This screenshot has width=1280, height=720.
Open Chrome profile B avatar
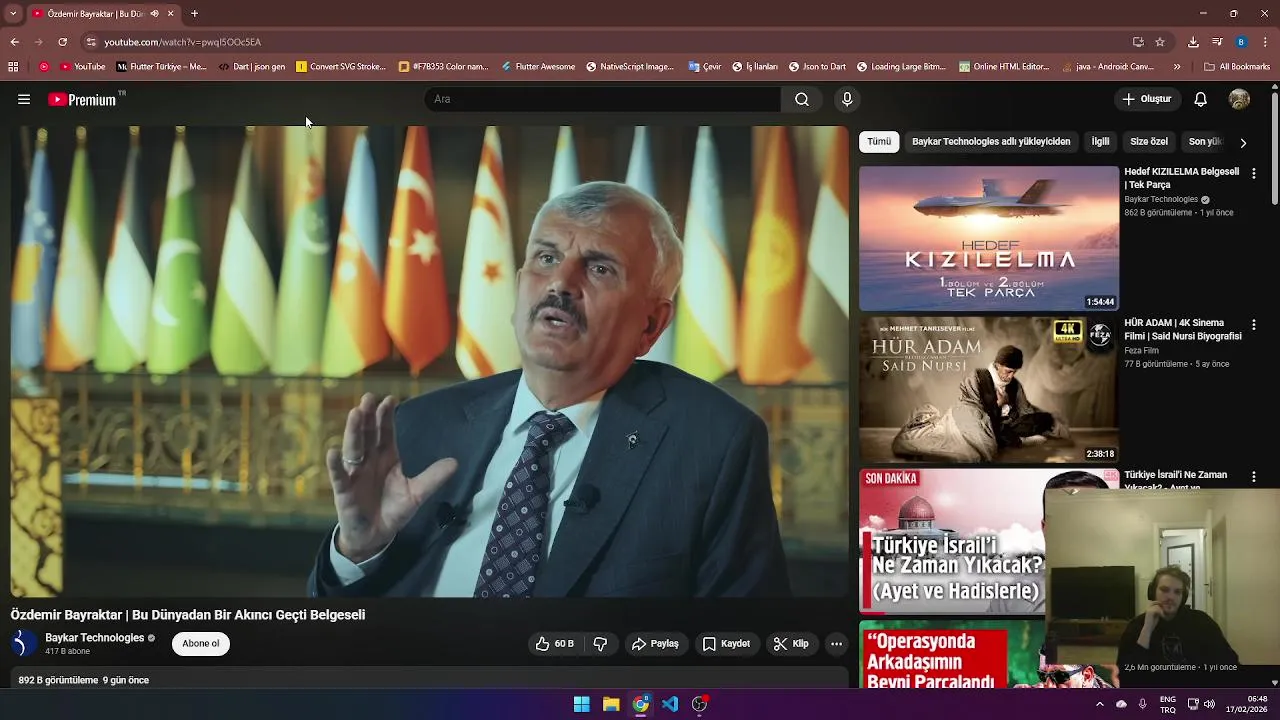pos(1241,42)
